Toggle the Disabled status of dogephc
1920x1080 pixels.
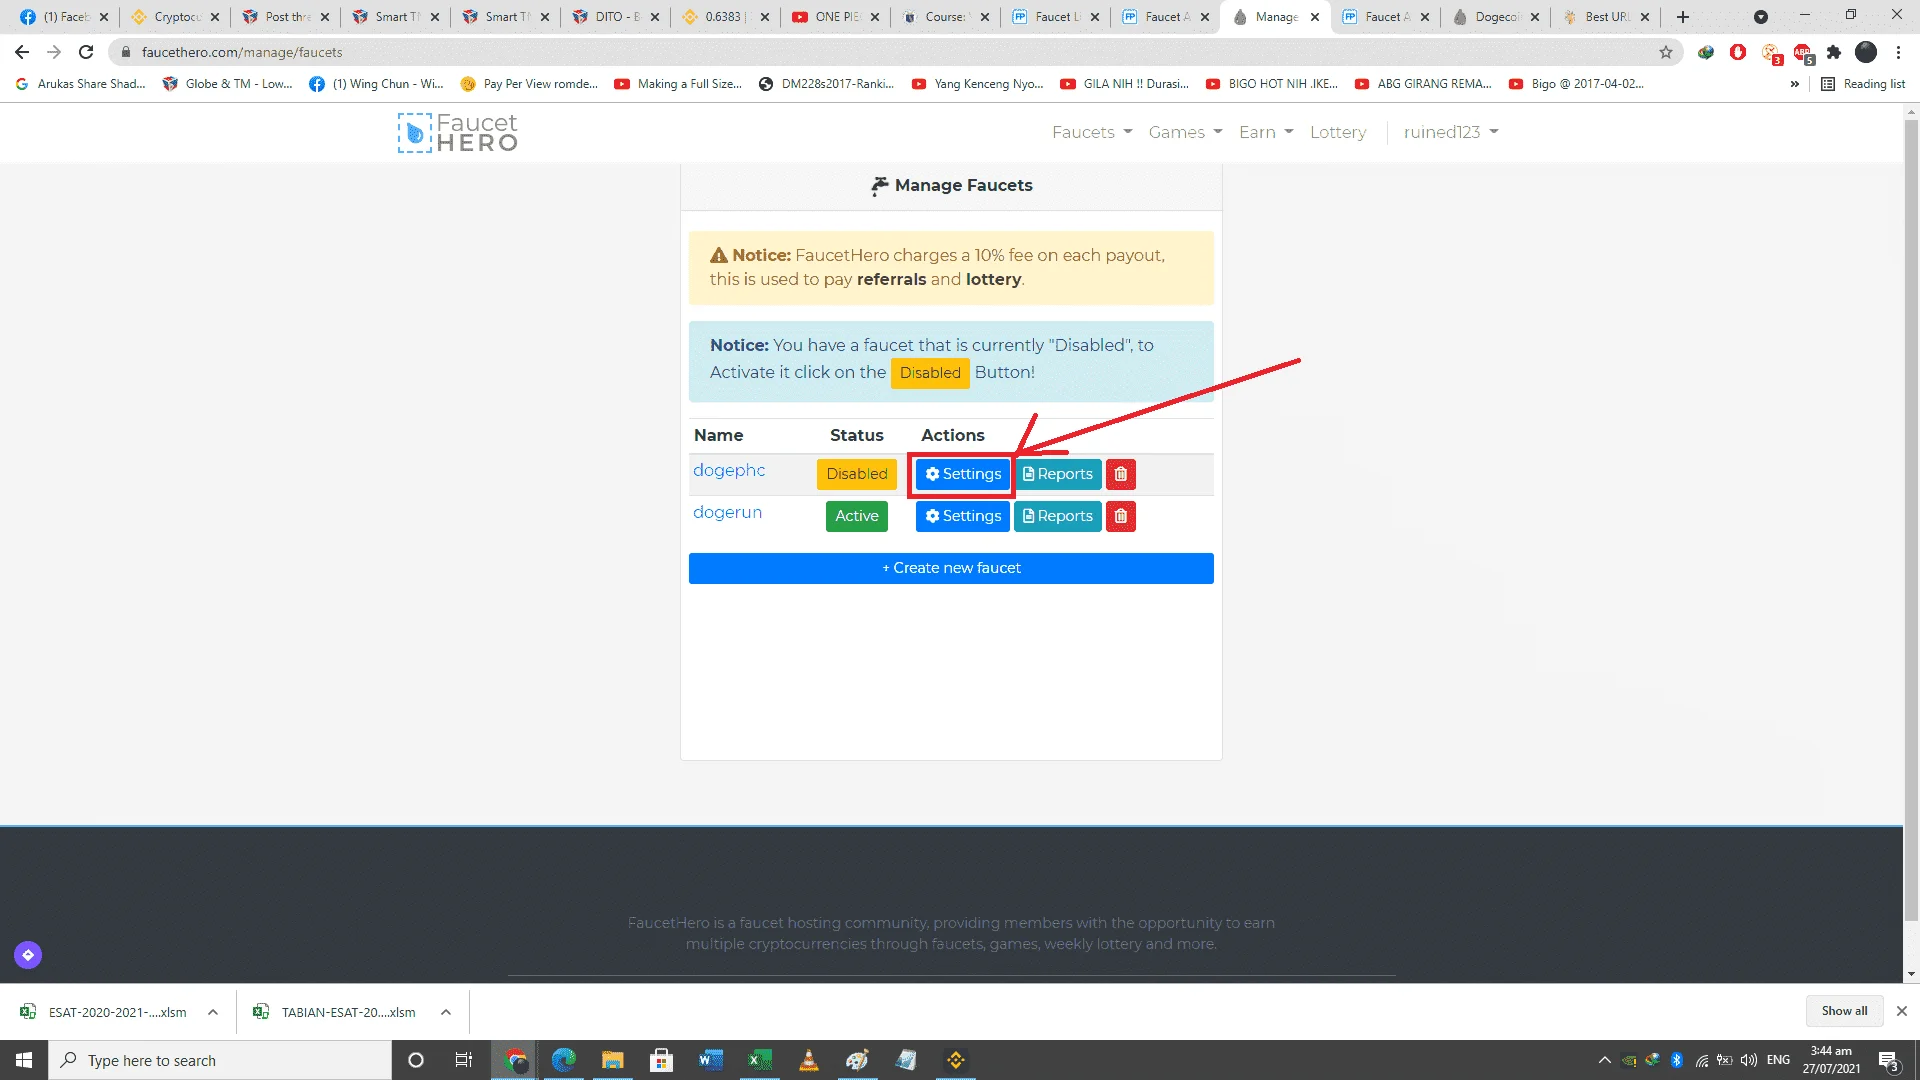856,474
